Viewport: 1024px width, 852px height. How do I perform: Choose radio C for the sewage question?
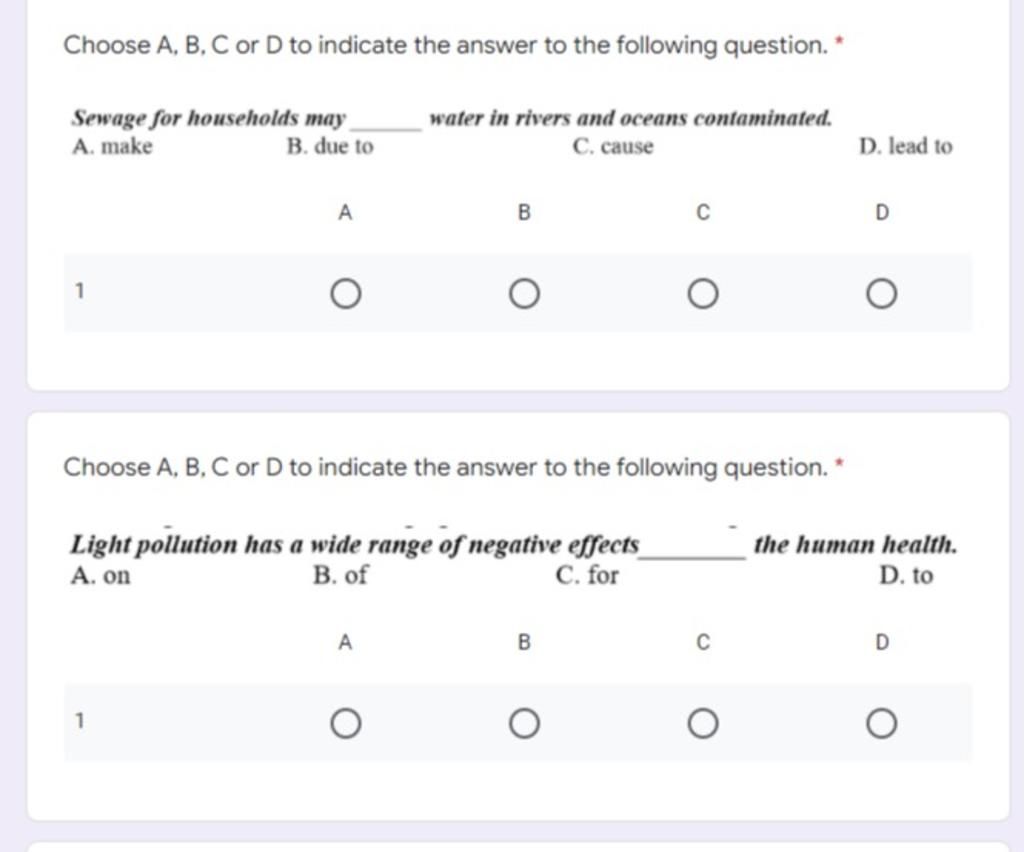(703, 294)
